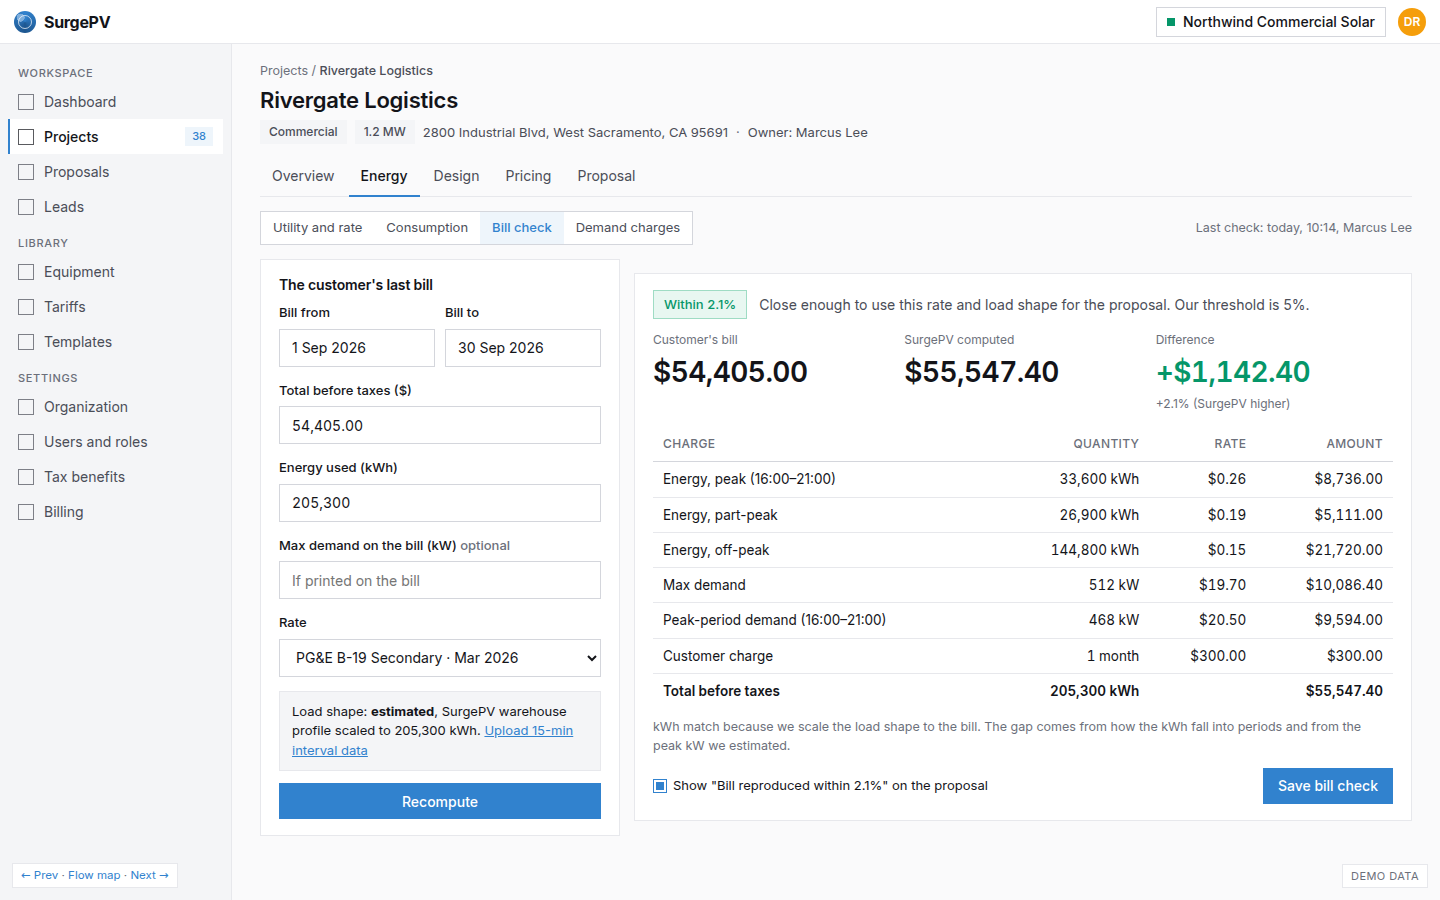Open the DR user avatar
Screen dimensions: 1440x900
point(1411,22)
